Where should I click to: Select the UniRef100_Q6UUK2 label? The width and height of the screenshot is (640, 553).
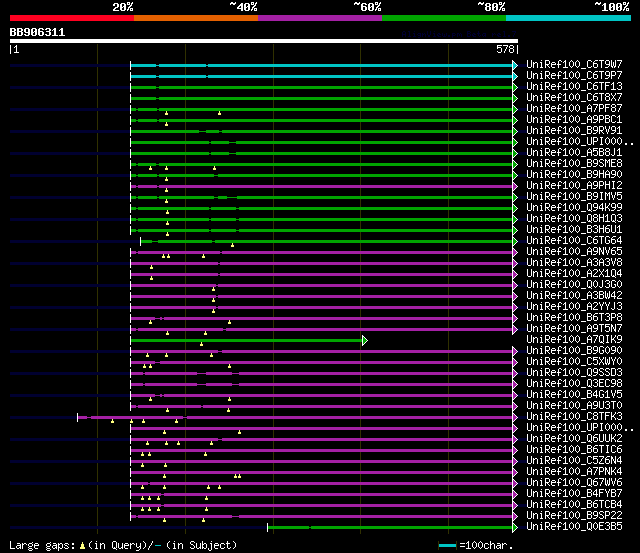pos(574,439)
